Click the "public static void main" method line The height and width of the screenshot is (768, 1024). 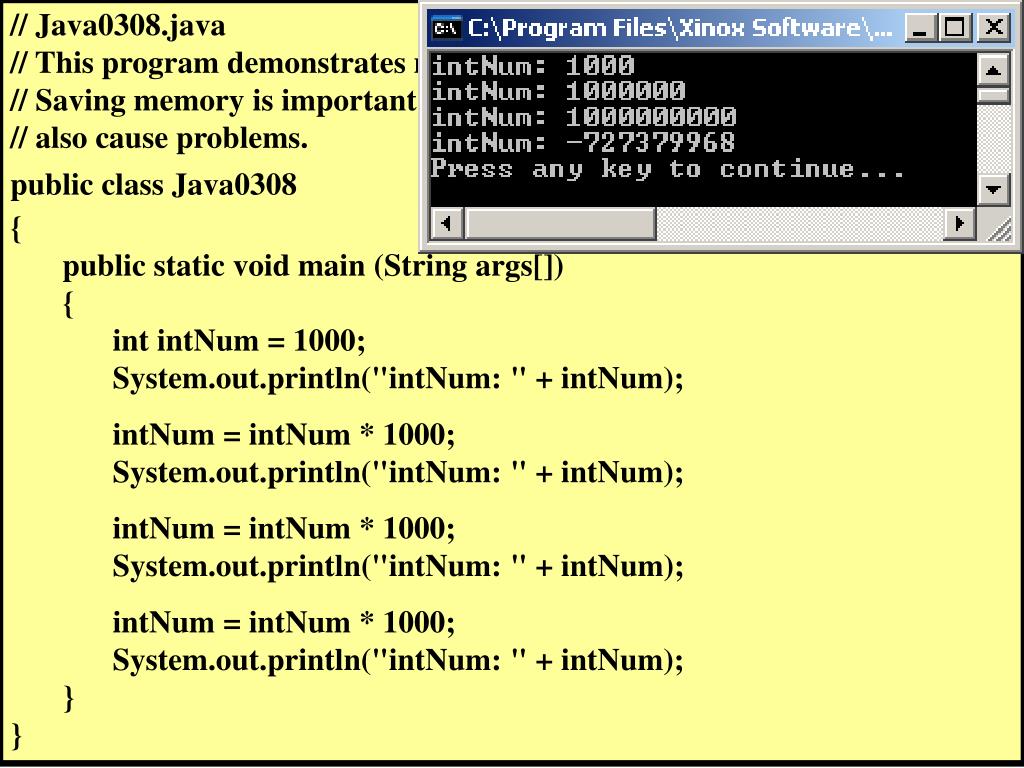(313, 267)
